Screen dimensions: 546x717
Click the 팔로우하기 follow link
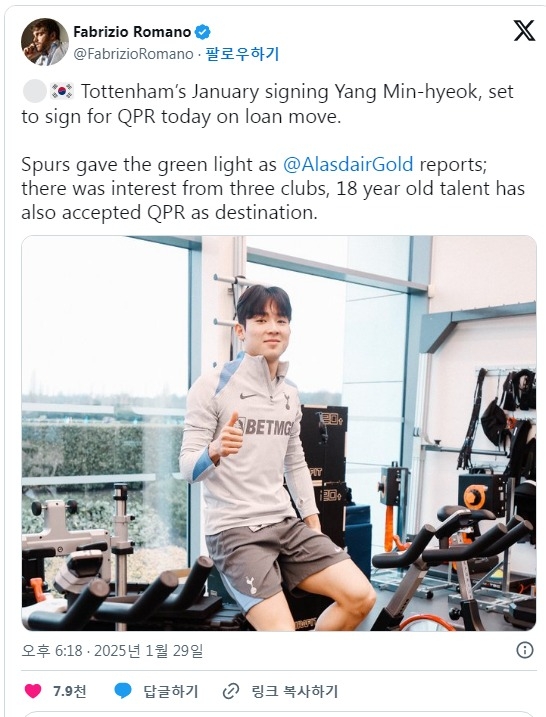(242, 54)
